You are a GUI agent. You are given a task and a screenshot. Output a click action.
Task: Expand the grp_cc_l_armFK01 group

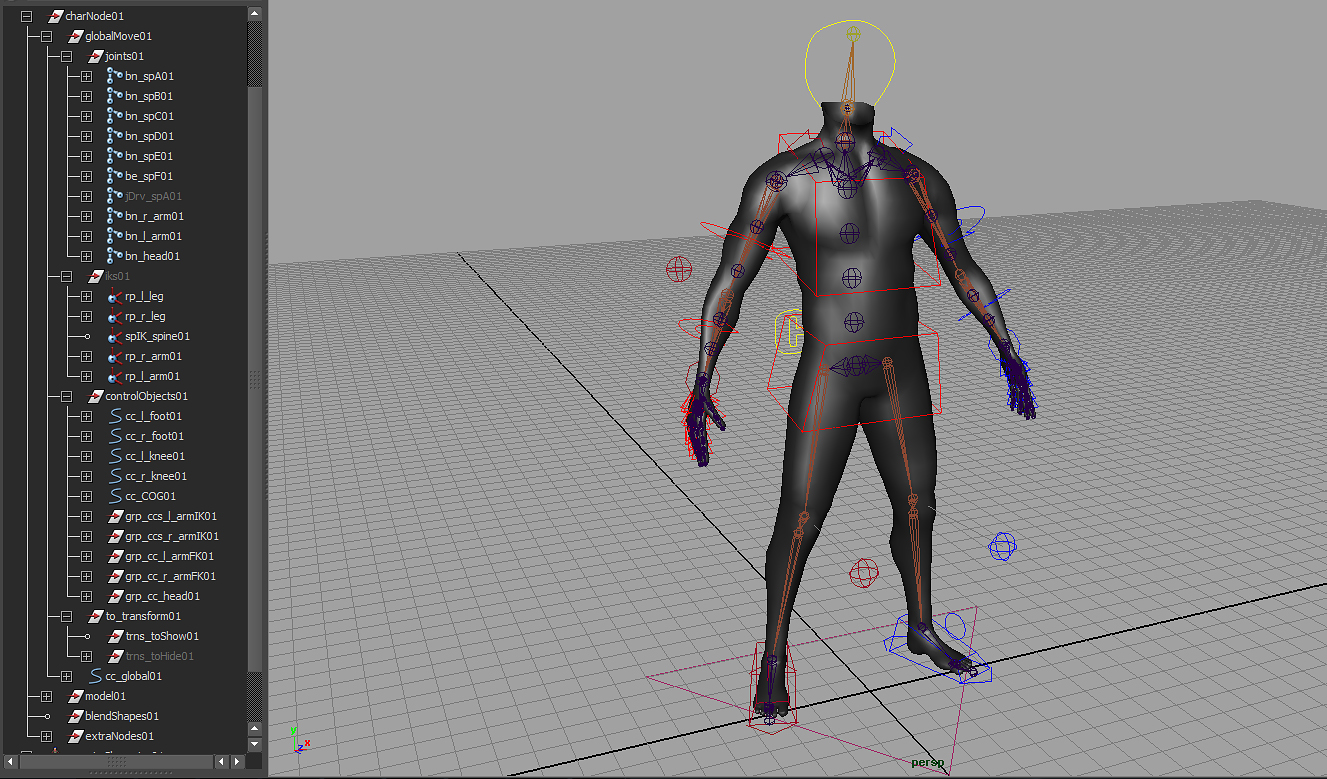click(x=86, y=556)
